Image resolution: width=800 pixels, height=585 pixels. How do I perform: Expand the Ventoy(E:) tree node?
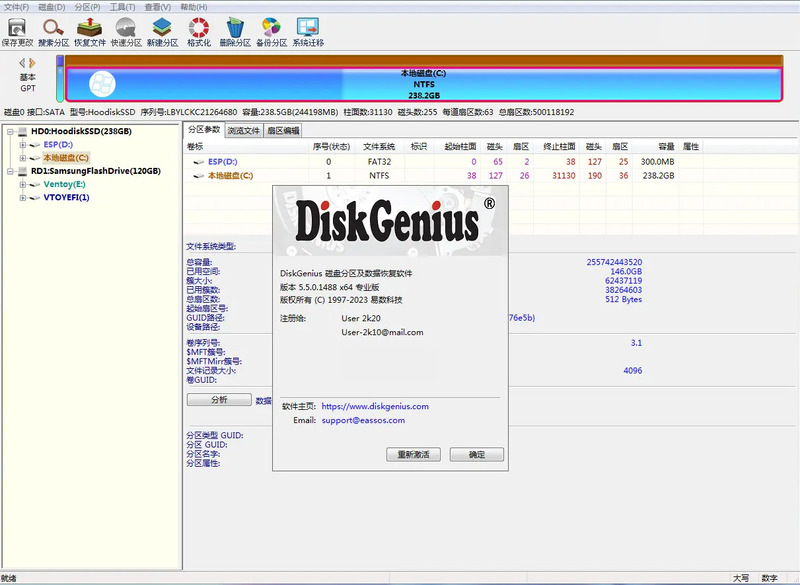coord(22,183)
